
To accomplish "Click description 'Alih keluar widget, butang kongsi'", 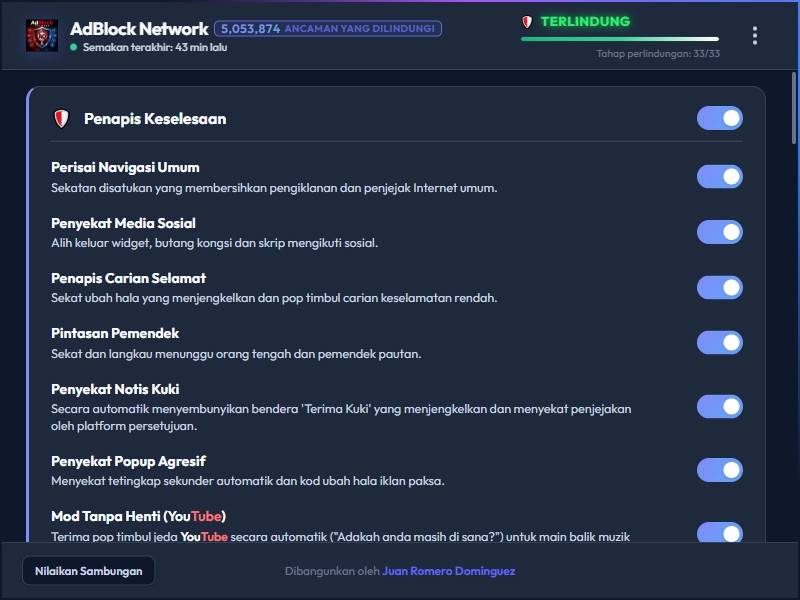I will point(214,243).
